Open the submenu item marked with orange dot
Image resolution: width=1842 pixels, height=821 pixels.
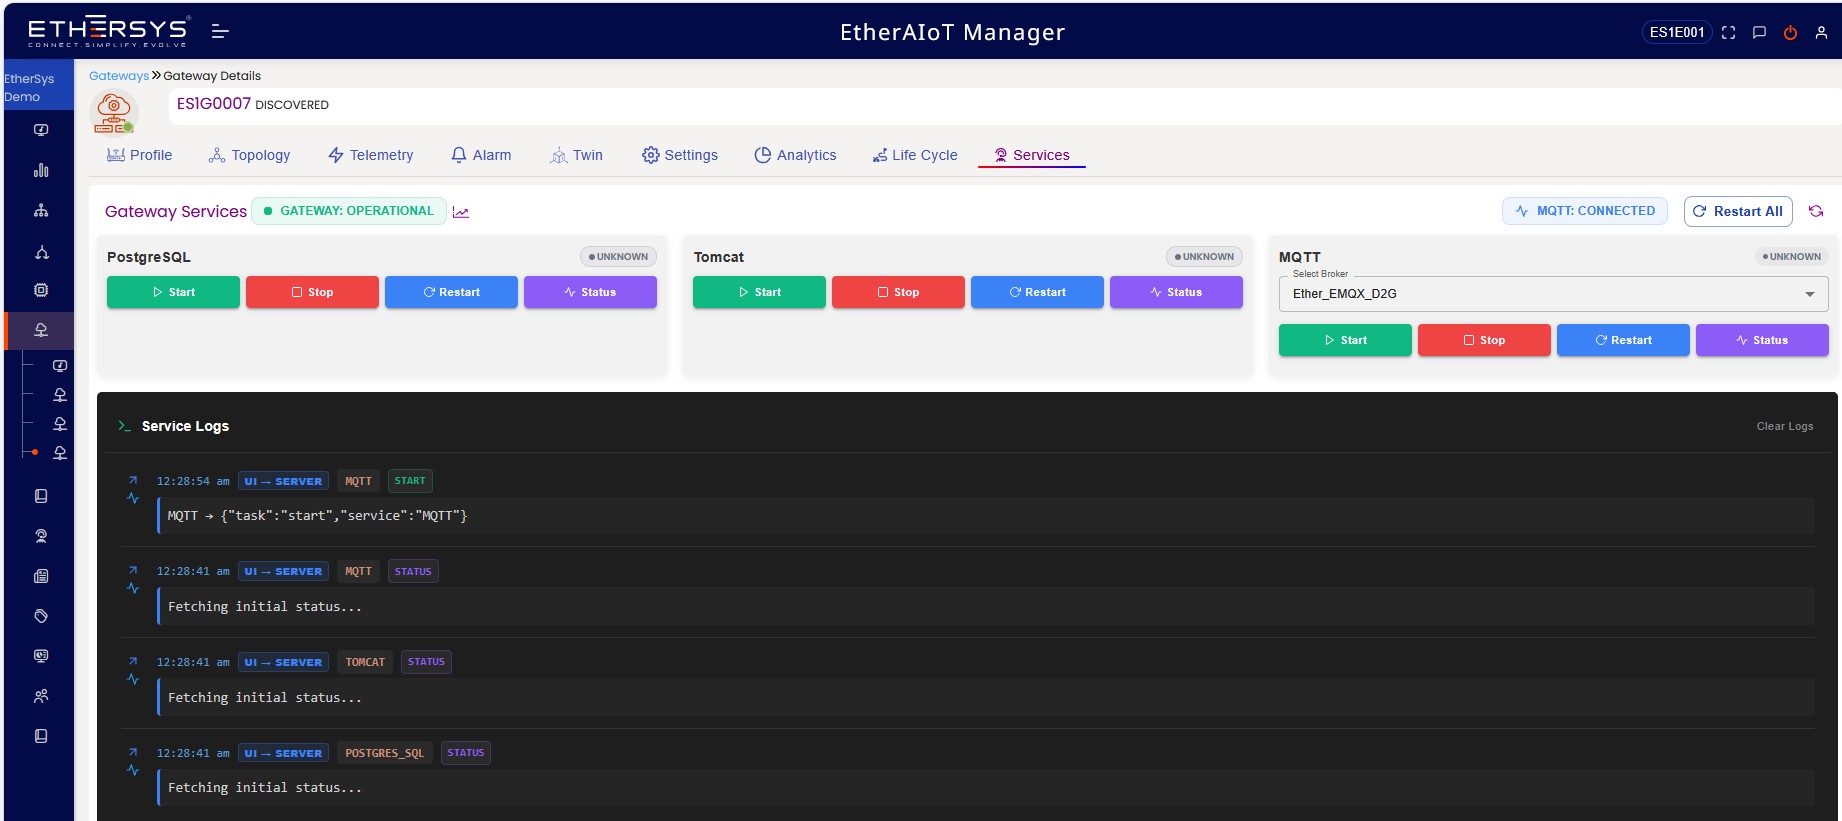(x=60, y=453)
